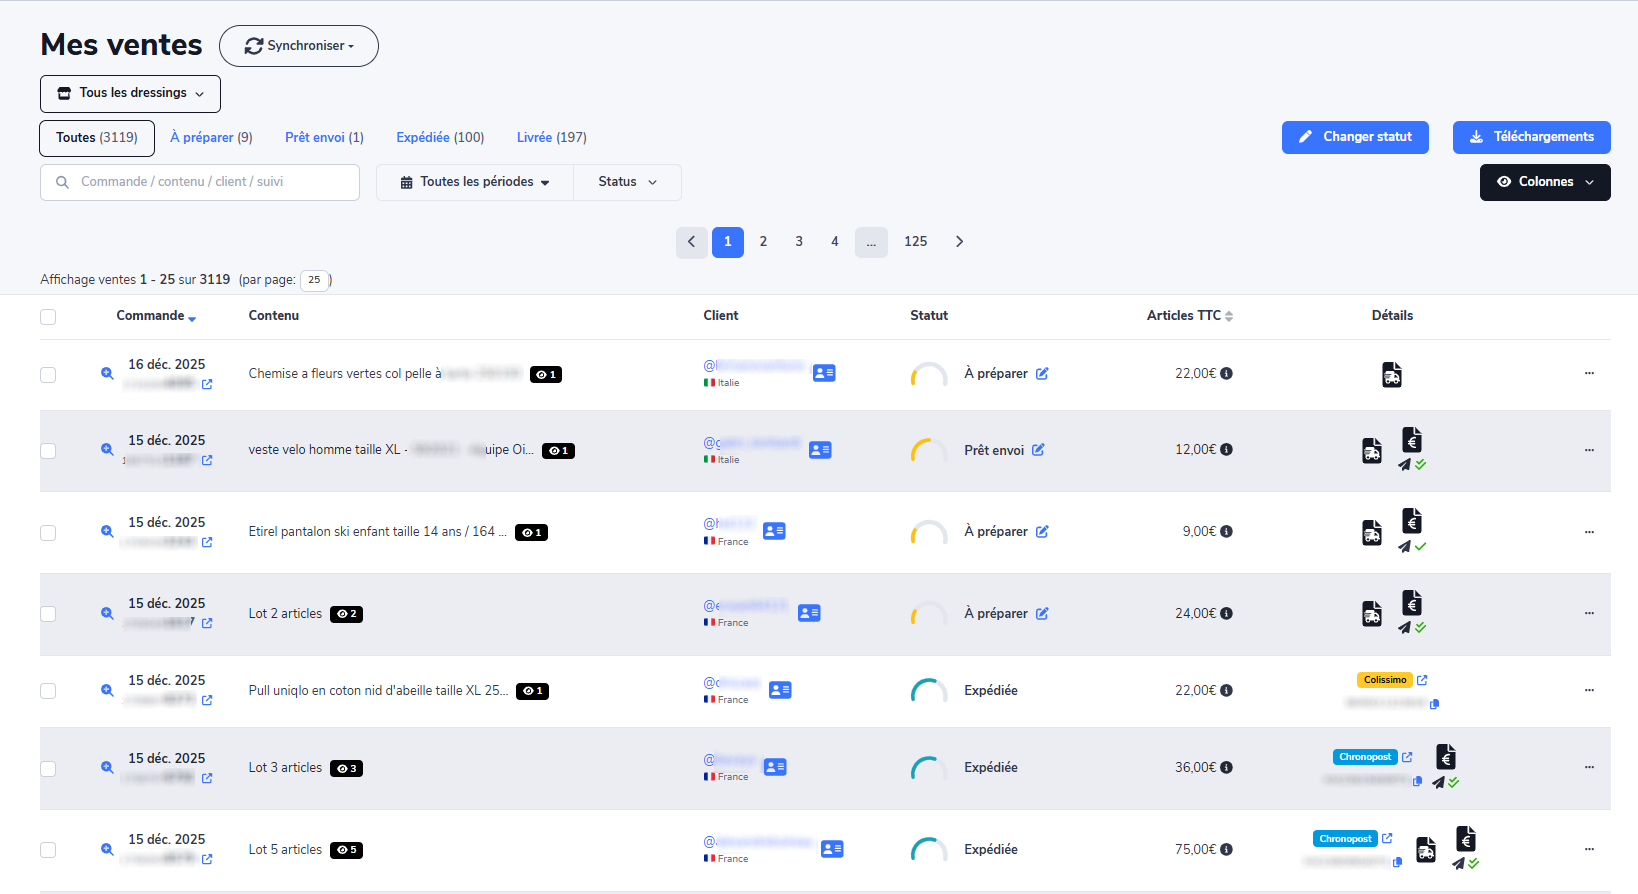The height and width of the screenshot is (894, 1638).
Task: Open the more options menu for Lot 5 articles
Action: coord(1588,849)
